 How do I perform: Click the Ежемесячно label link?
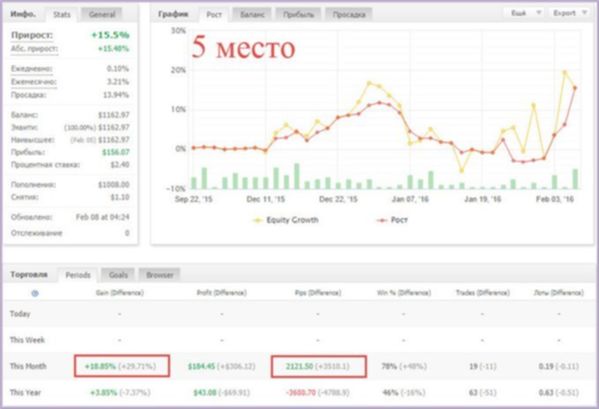click(x=34, y=82)
